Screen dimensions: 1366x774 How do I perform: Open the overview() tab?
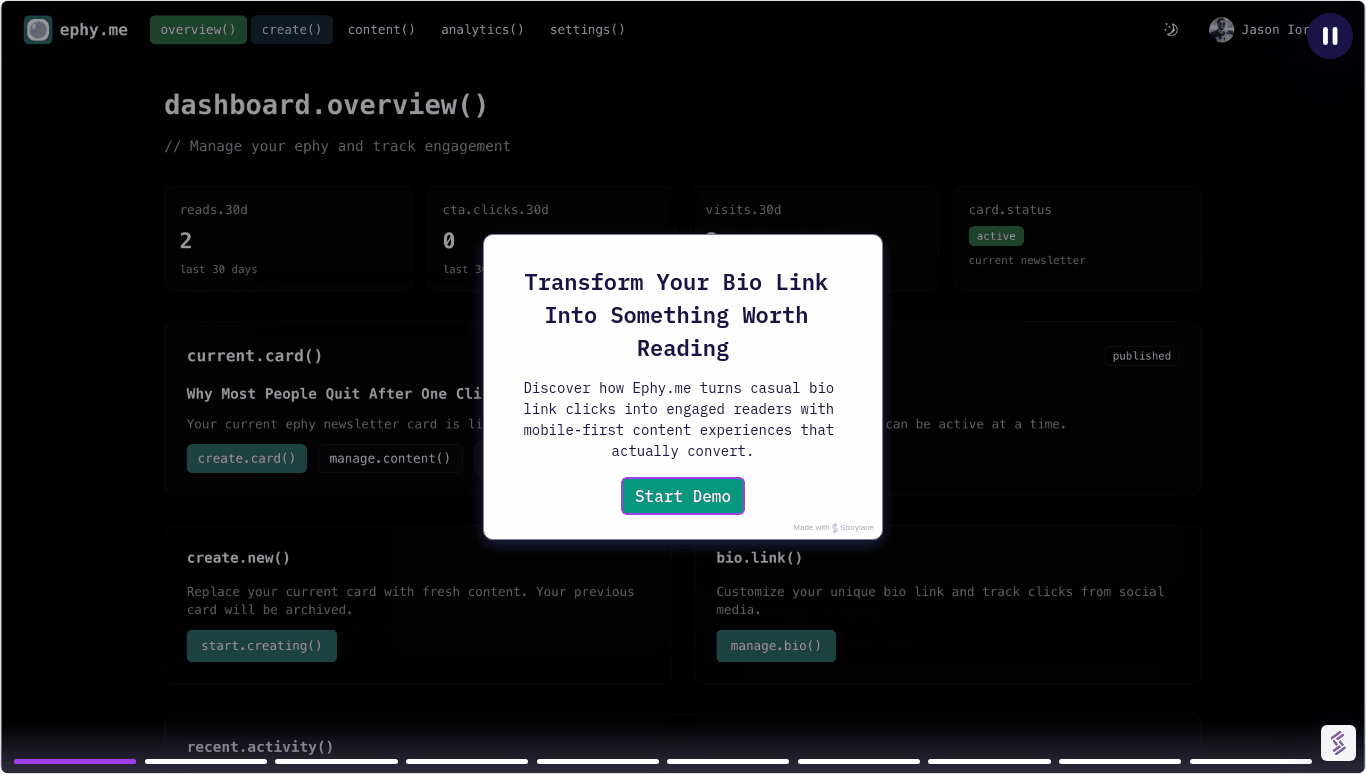(x=198, y=30)
